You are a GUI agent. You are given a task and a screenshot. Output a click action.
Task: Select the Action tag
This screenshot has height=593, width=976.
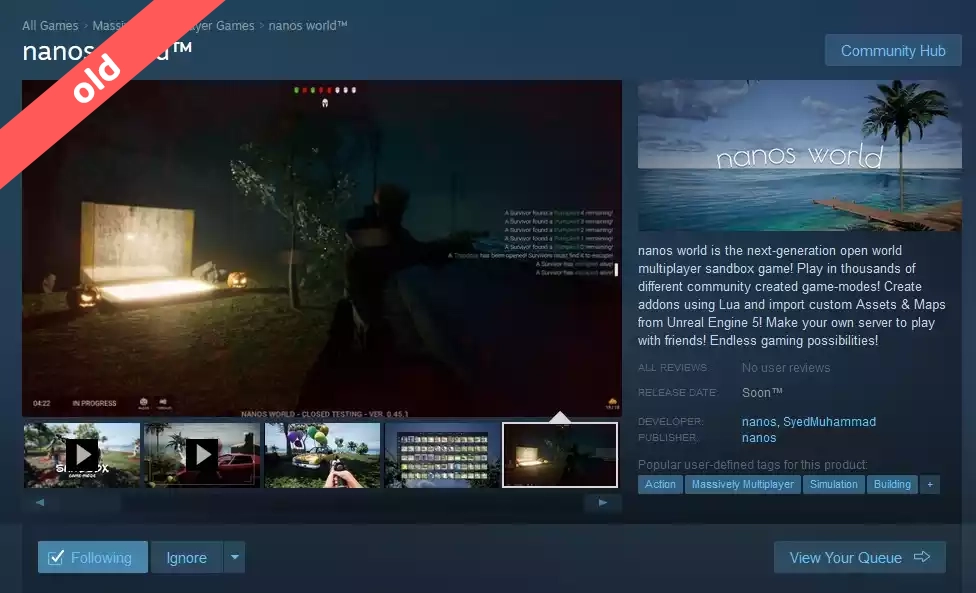(x=660, y=484)
